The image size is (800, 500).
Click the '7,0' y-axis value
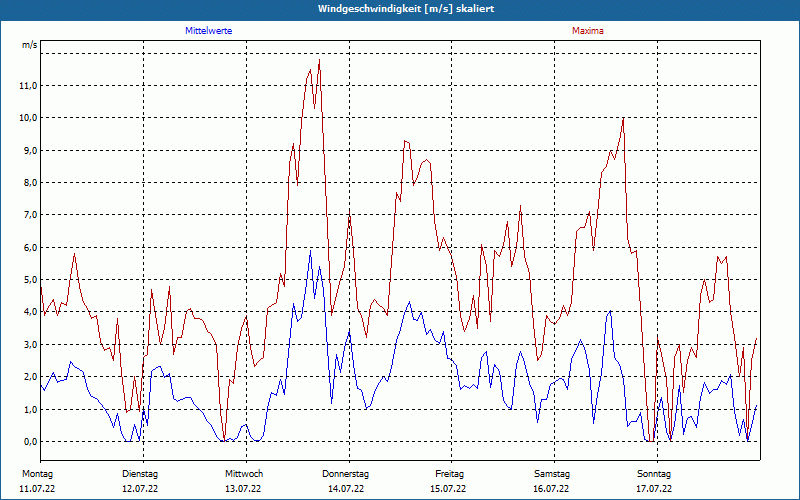coord(30,215)
